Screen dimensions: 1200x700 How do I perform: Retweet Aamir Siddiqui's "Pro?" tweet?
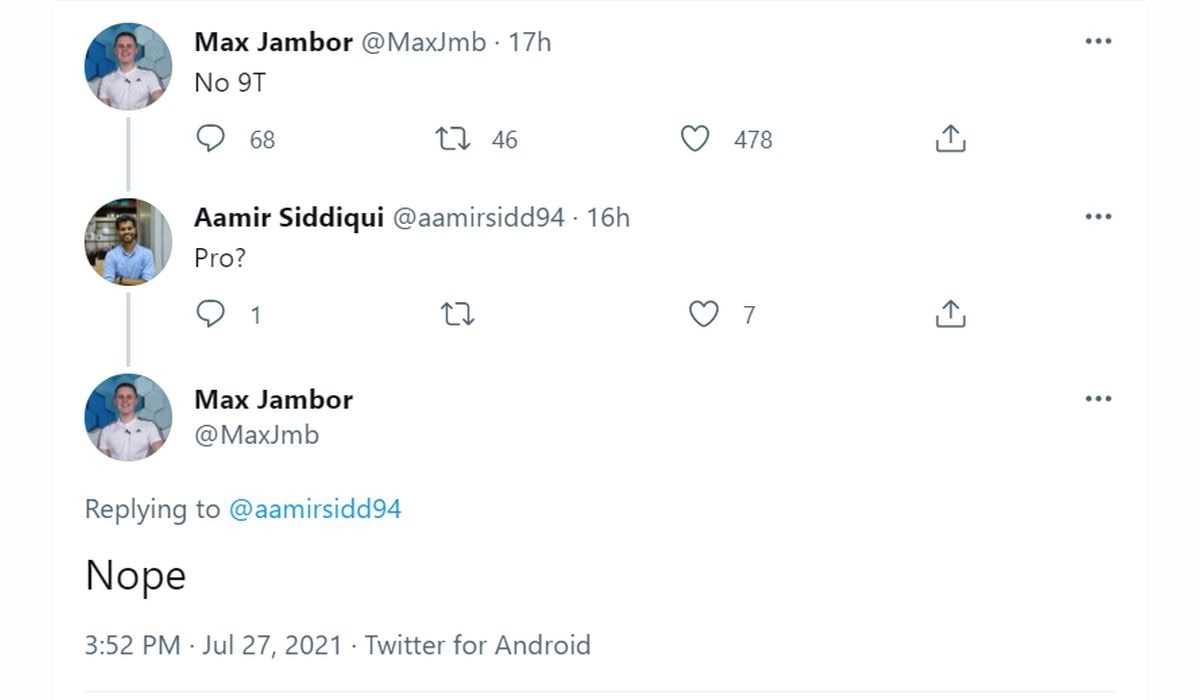tap(457, 315)
